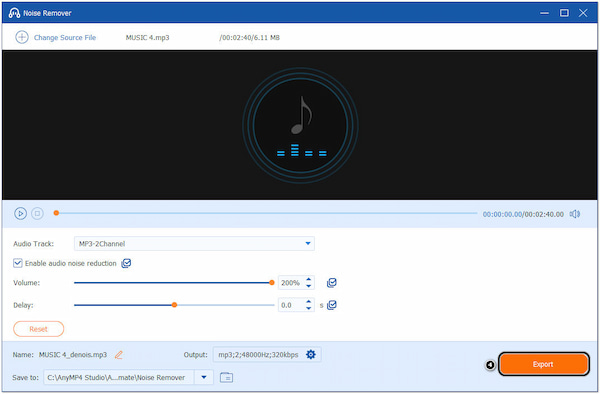Click the timestamp 00:00:00.00/00:02:40.00
Viewport: 600px width, 394px height.
[523, 214]
